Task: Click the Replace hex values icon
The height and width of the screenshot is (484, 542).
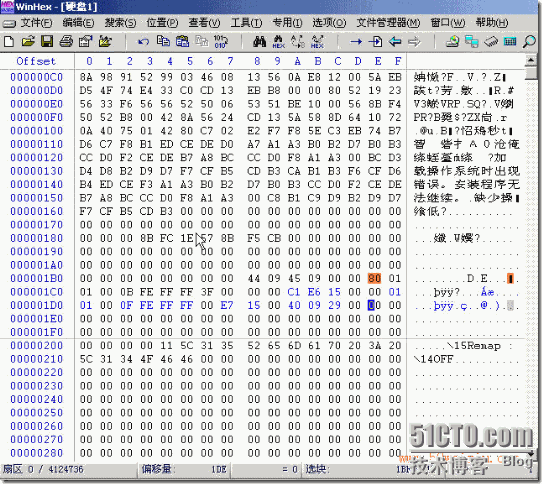Action: [x=317, y=42]
